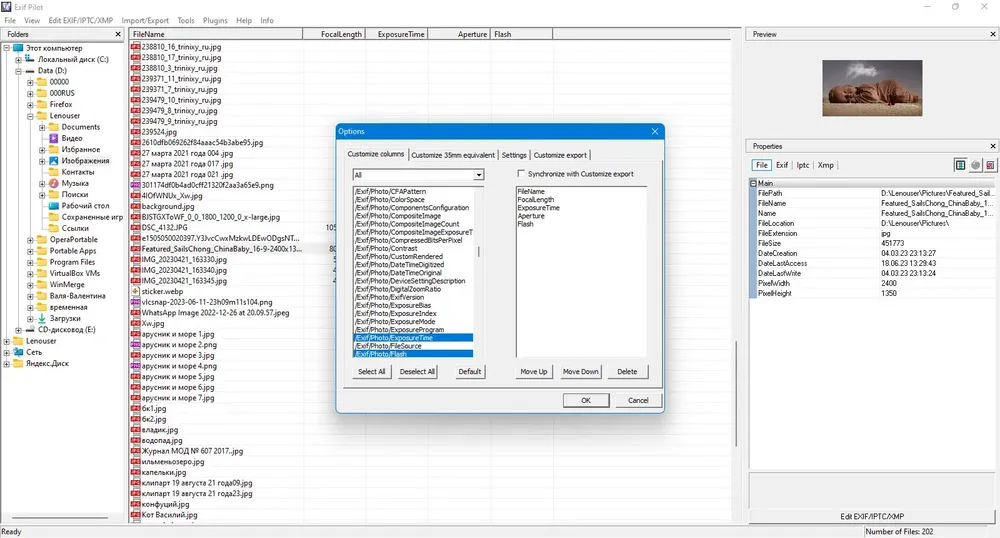
Task: Switch to Customize 35mm equivalent tab
Action: [453, 155]
